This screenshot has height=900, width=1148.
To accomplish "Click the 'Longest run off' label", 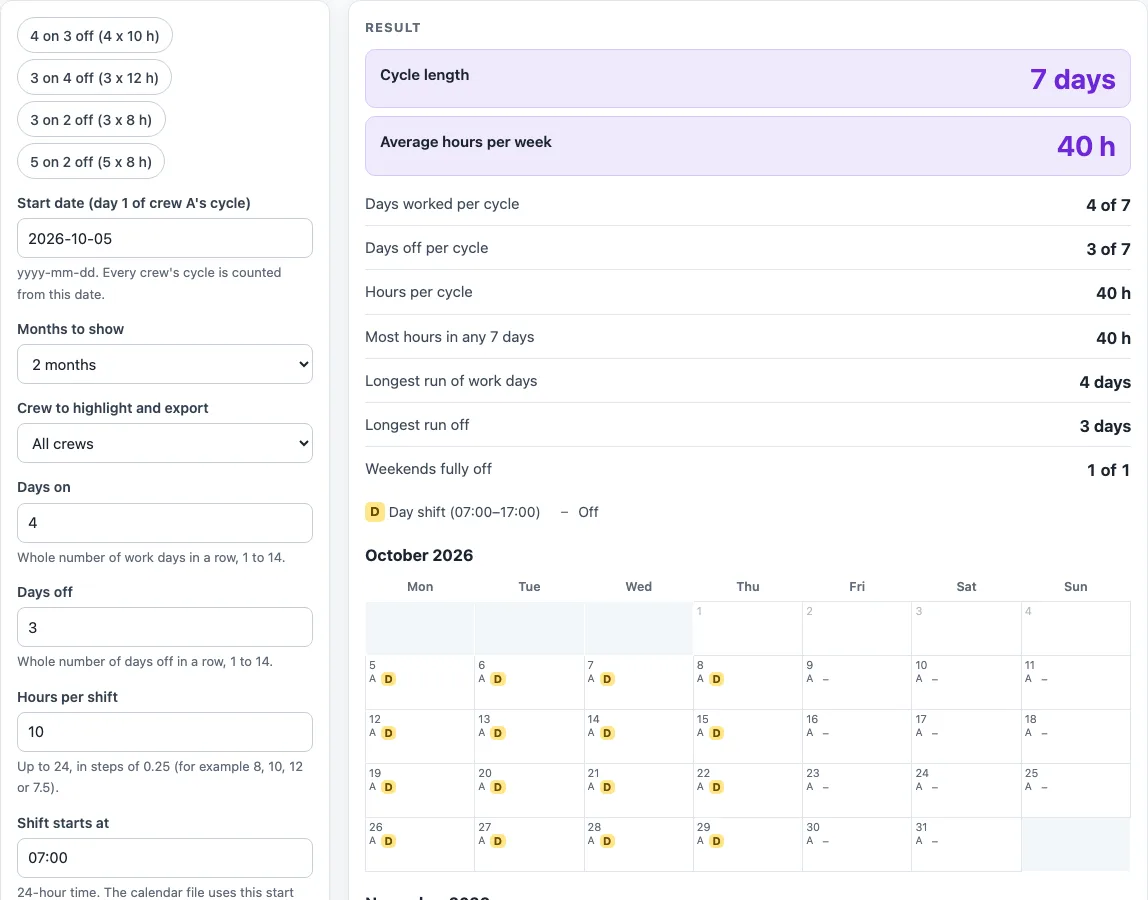I will point(417,425).
